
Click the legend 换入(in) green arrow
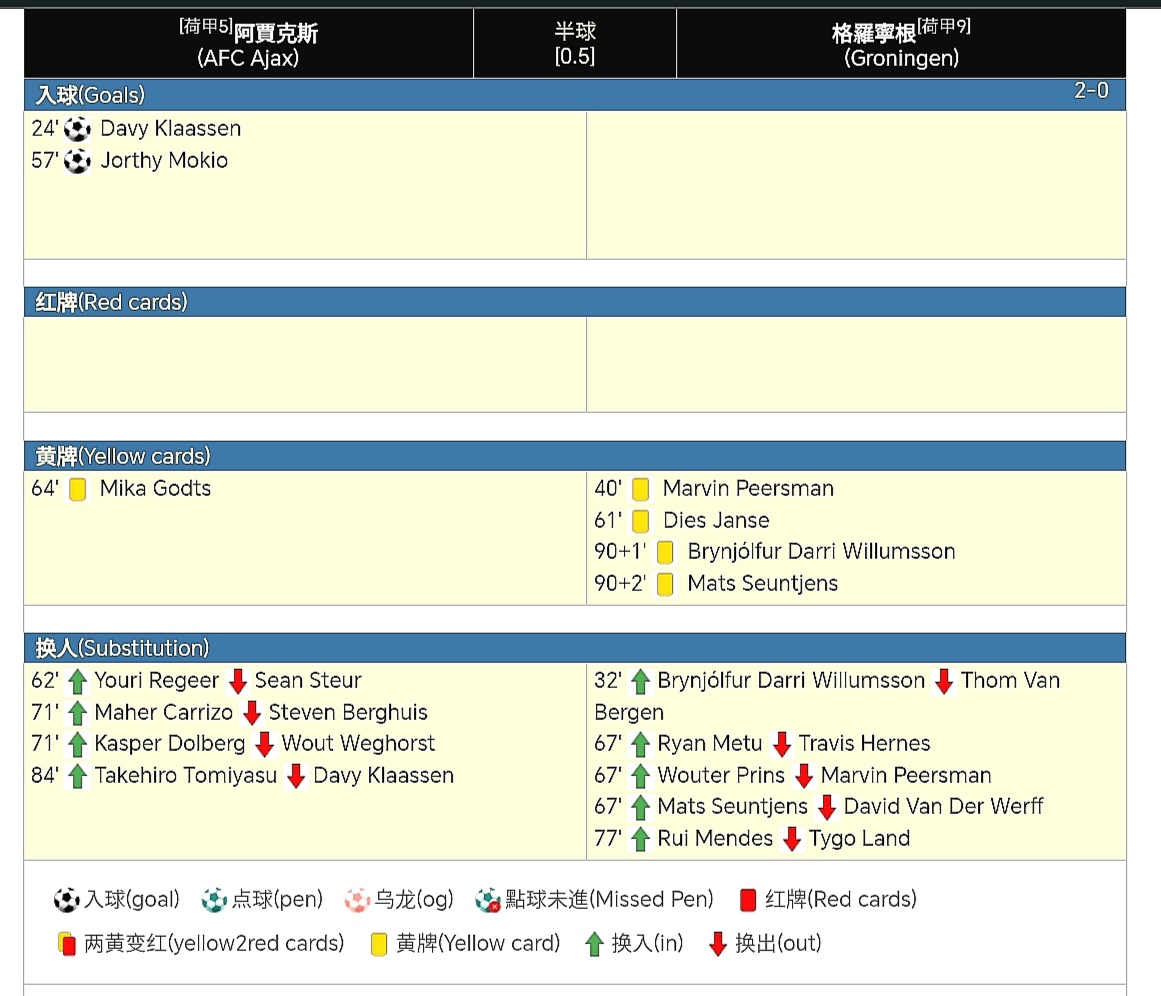tap(594, 944)
